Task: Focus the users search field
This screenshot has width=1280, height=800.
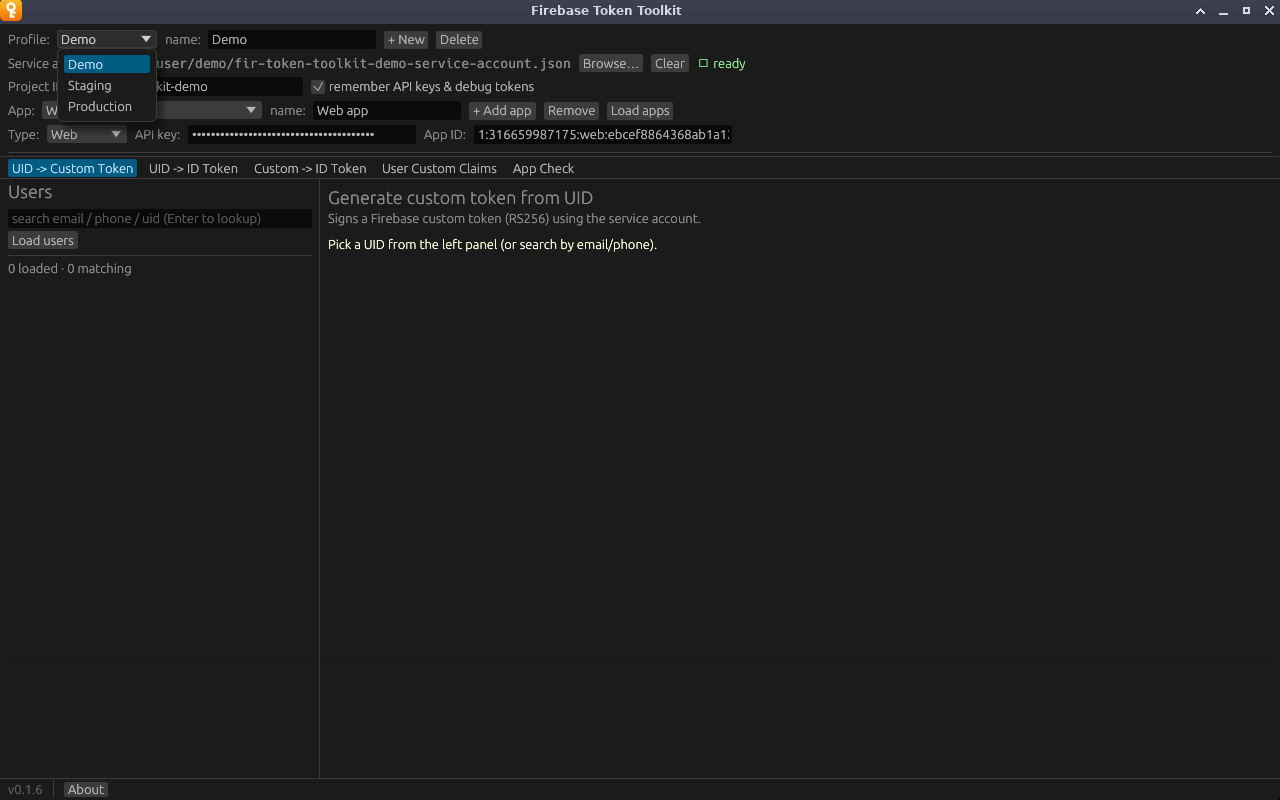Action: coord(160,219)
